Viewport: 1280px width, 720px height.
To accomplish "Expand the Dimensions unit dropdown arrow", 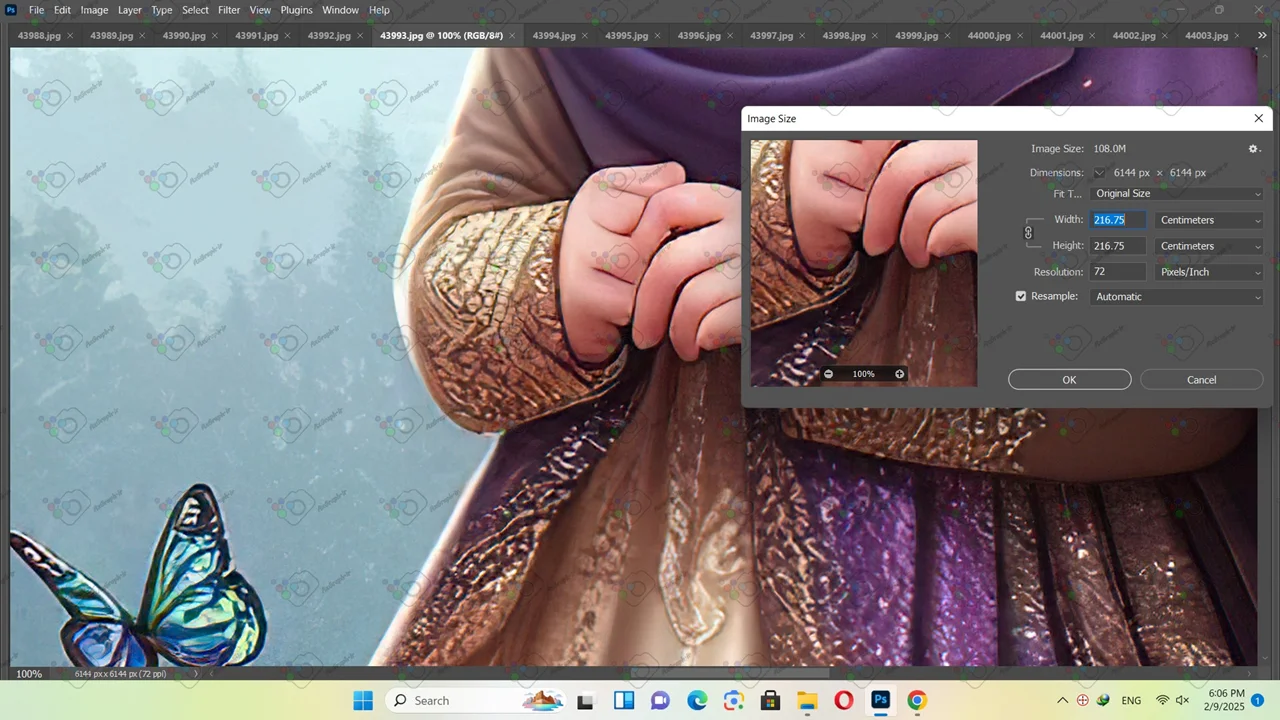I will (1099, 173).
